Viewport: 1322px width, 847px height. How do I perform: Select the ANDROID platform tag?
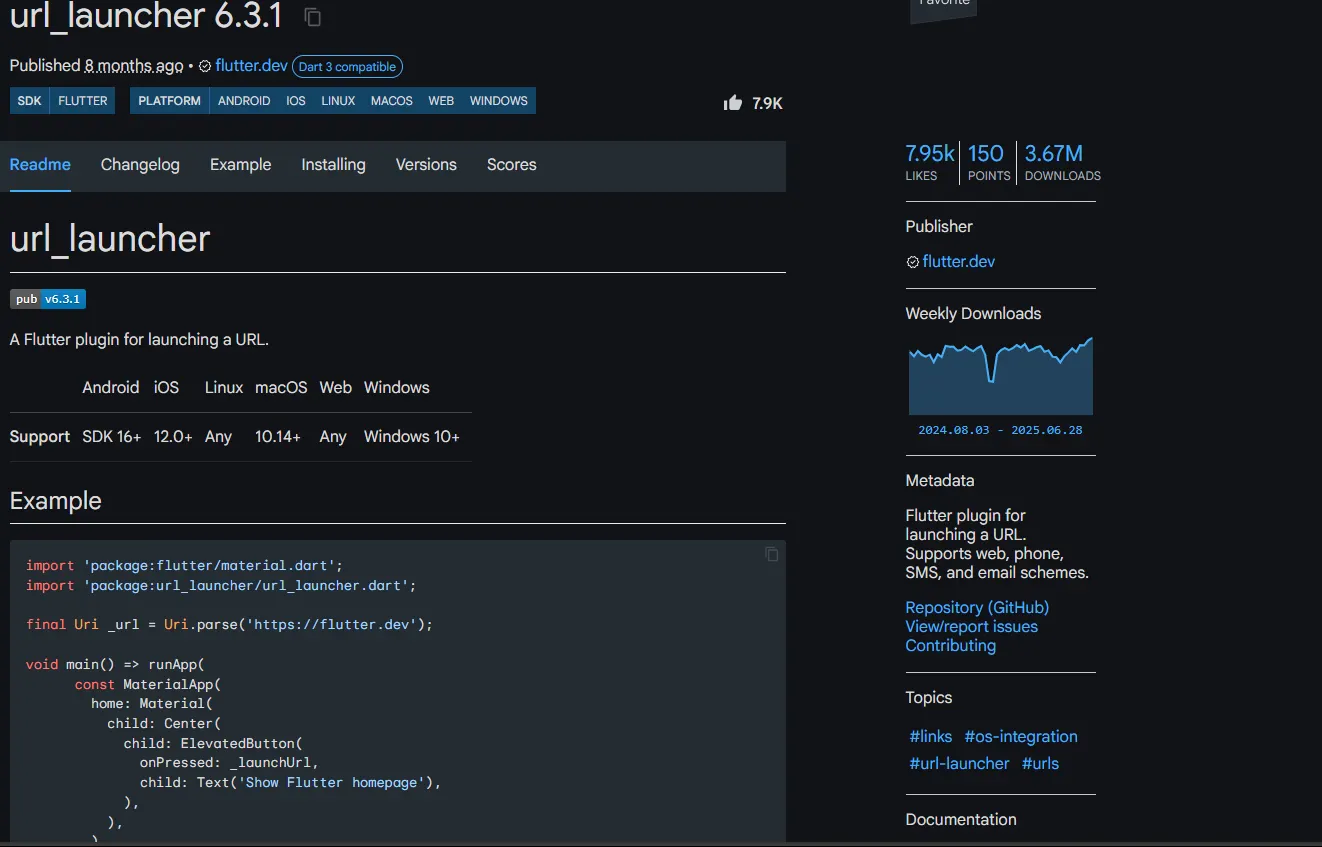click(244, 101)
